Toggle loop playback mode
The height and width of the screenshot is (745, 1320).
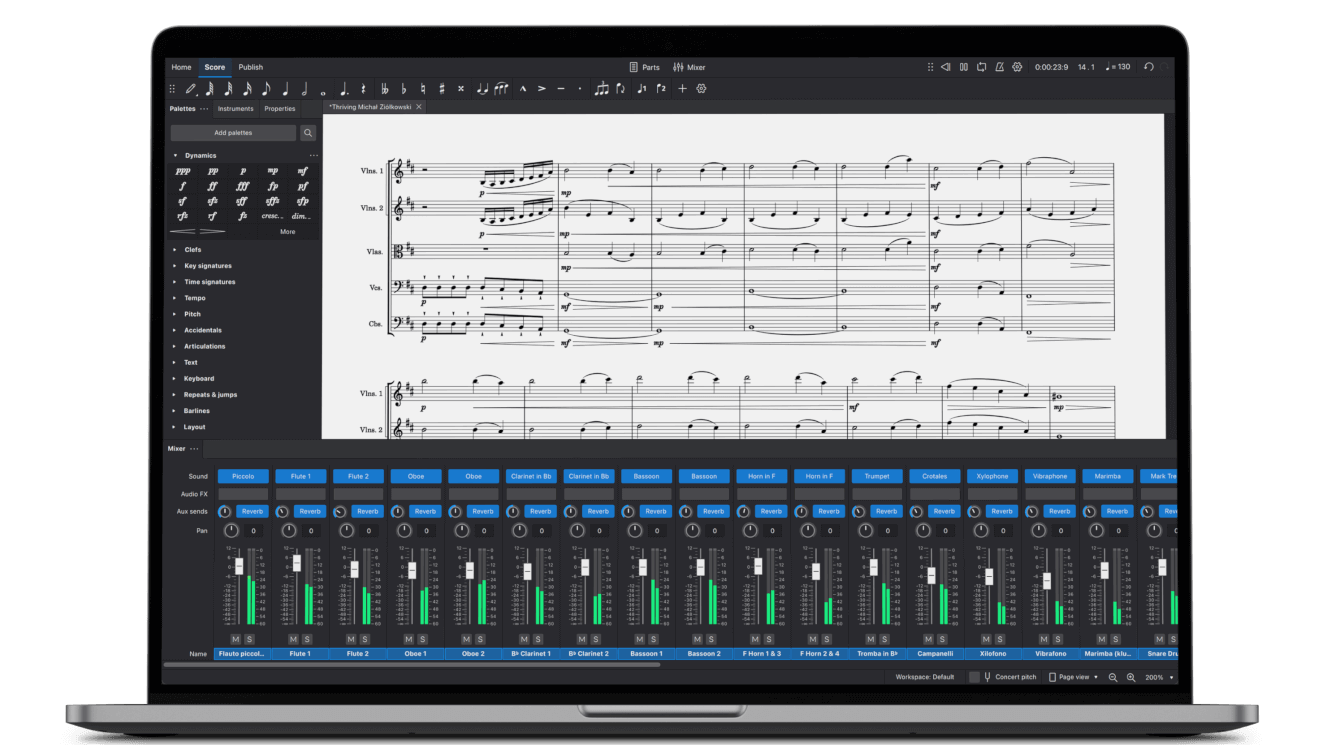click(982, 66)
